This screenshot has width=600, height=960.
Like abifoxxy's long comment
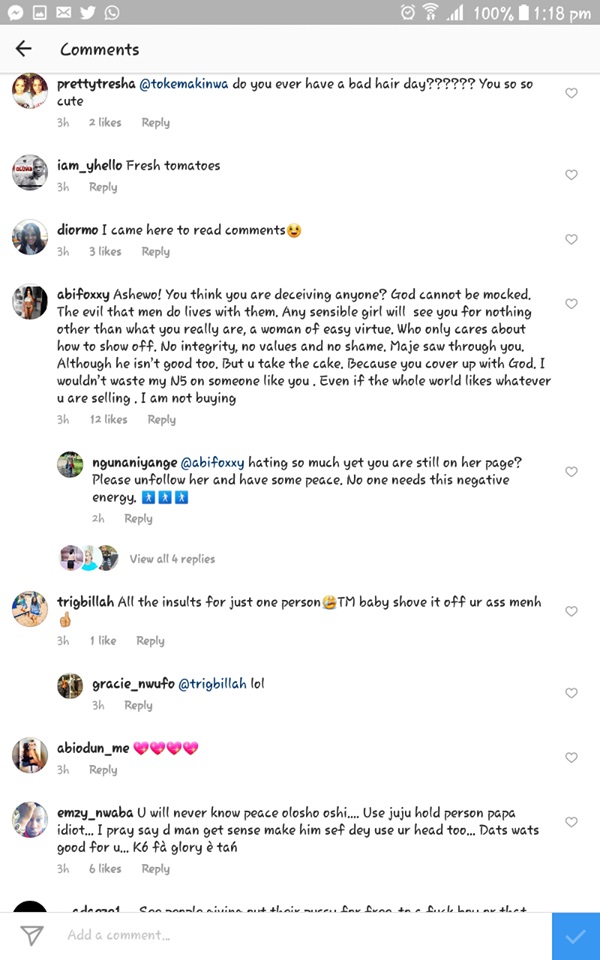click(571, 304)
